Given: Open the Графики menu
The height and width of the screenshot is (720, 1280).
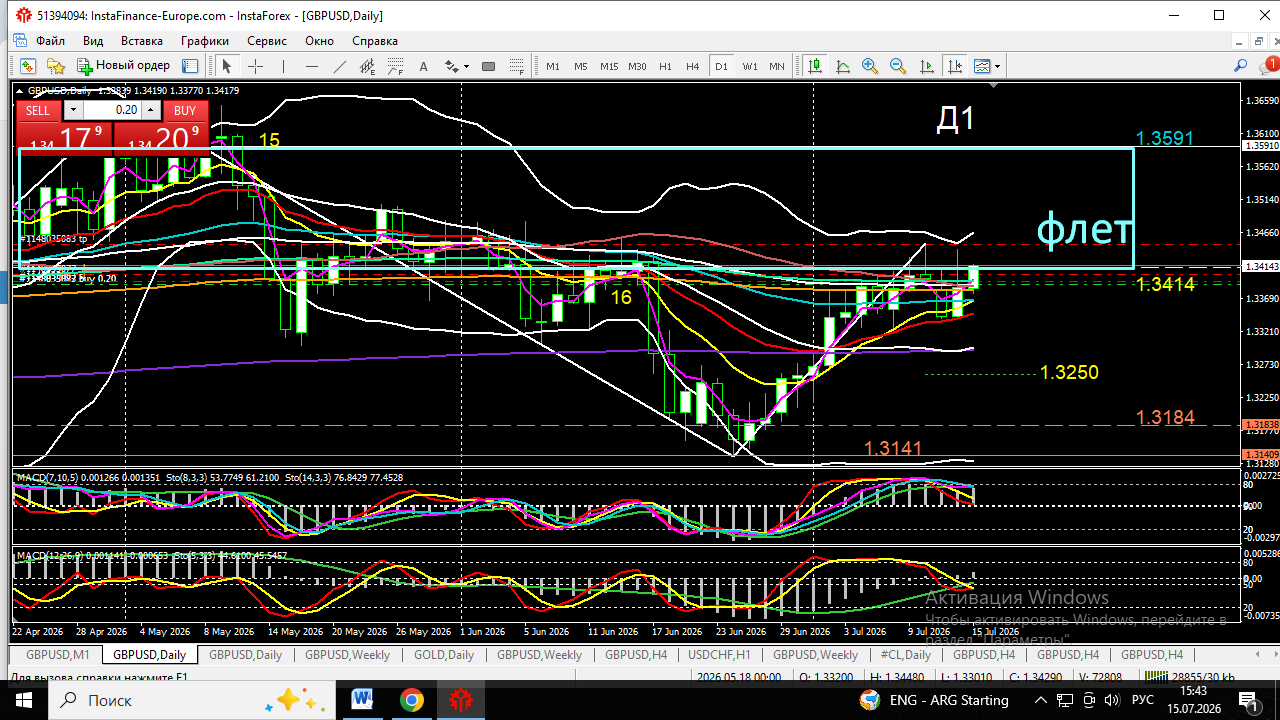Looking at the screenshot, I should (x=205, y=41).
